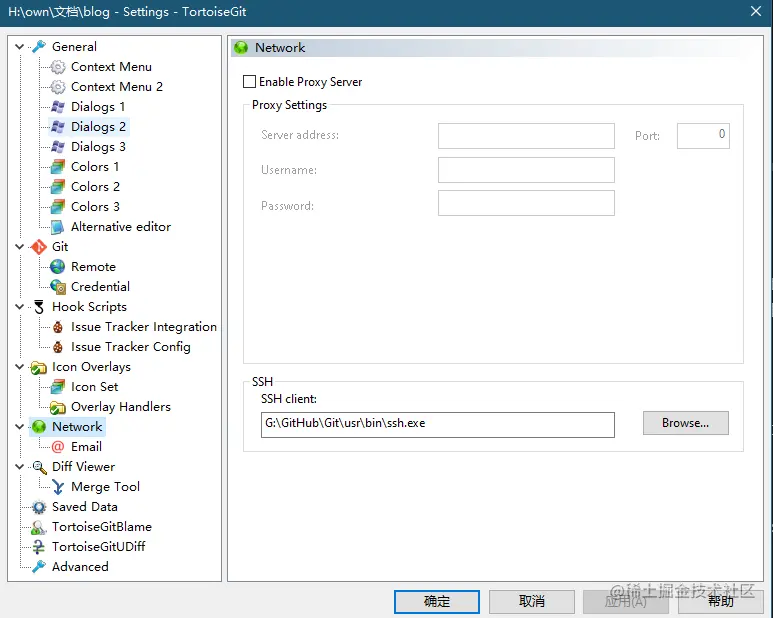Click the Port number field

click(x=703, y=136)
